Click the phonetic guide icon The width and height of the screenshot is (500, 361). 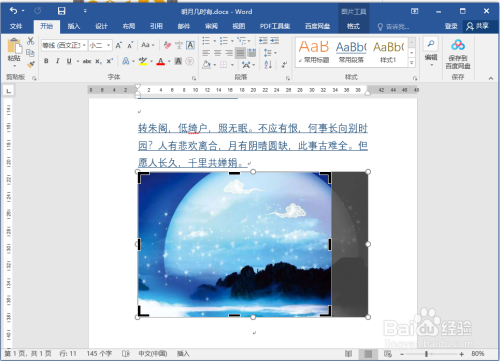tap(179, 45)
